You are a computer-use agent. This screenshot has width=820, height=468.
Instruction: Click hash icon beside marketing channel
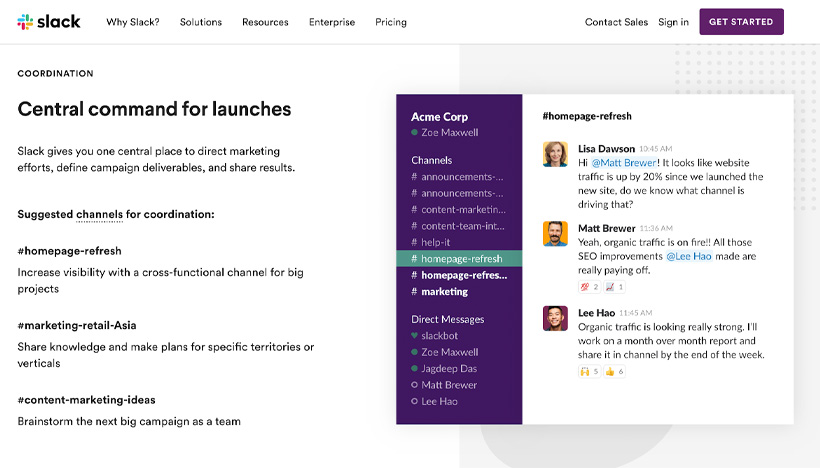click(414, 291)
